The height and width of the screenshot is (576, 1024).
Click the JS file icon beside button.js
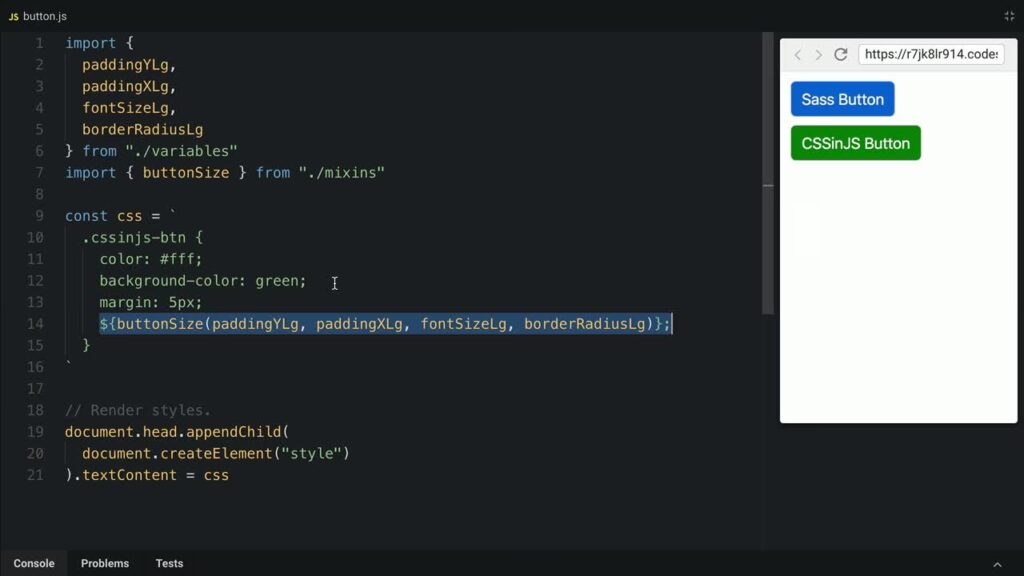[13, 17]
